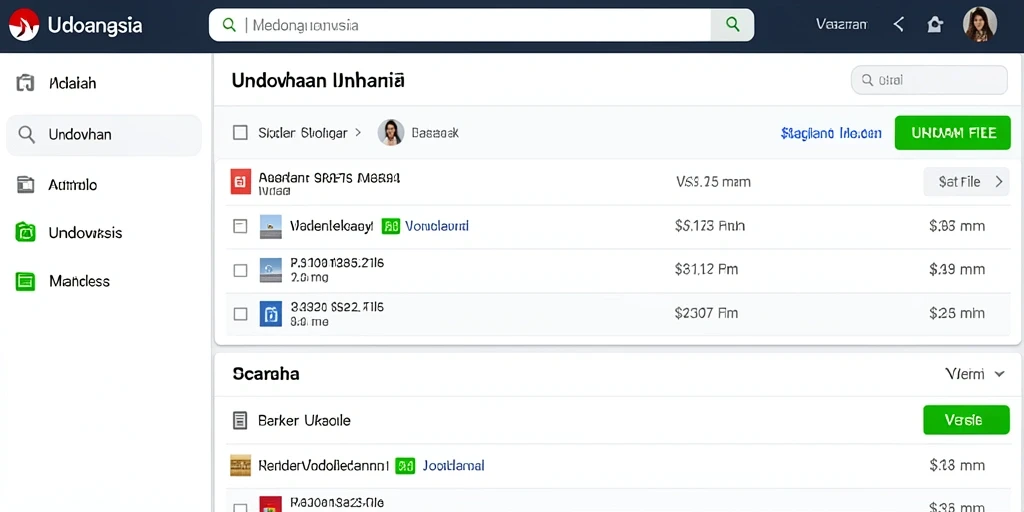Tick the checkbox in the P.31001385.2116 row

coord(240,270)
